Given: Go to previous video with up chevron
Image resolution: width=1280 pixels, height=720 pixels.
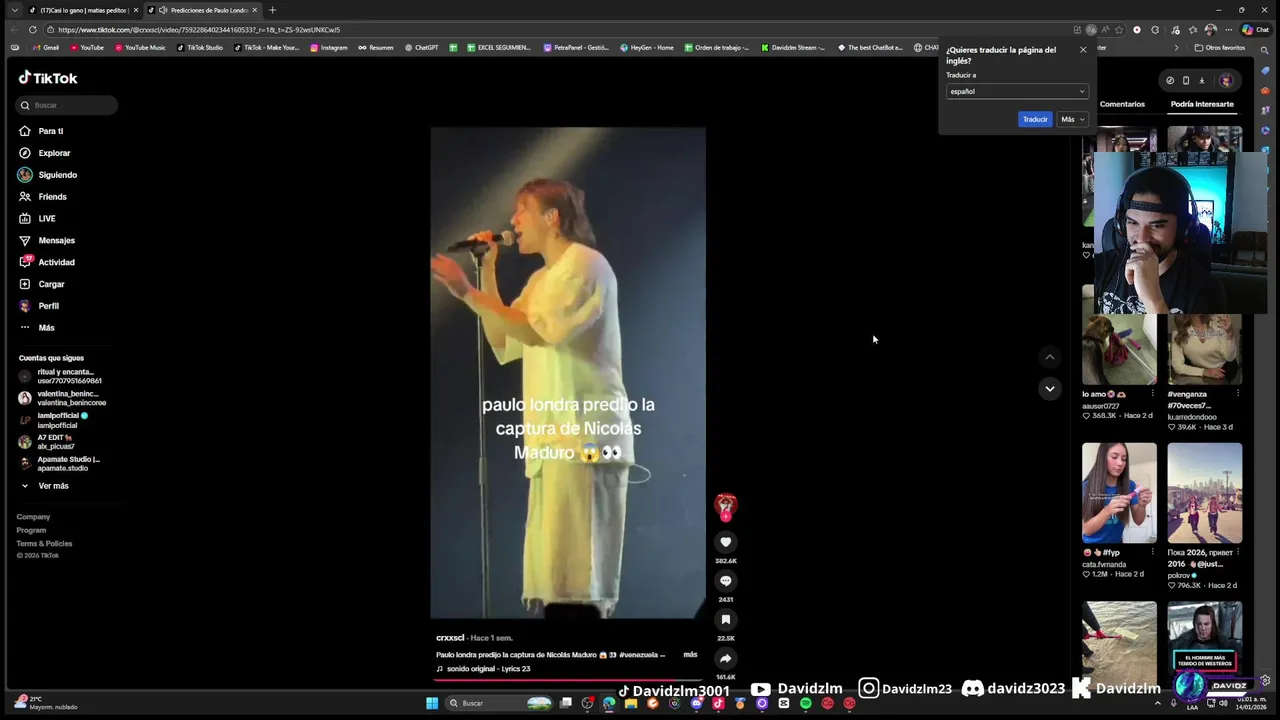Looking at the screenshot, I should pos(1049,357).
